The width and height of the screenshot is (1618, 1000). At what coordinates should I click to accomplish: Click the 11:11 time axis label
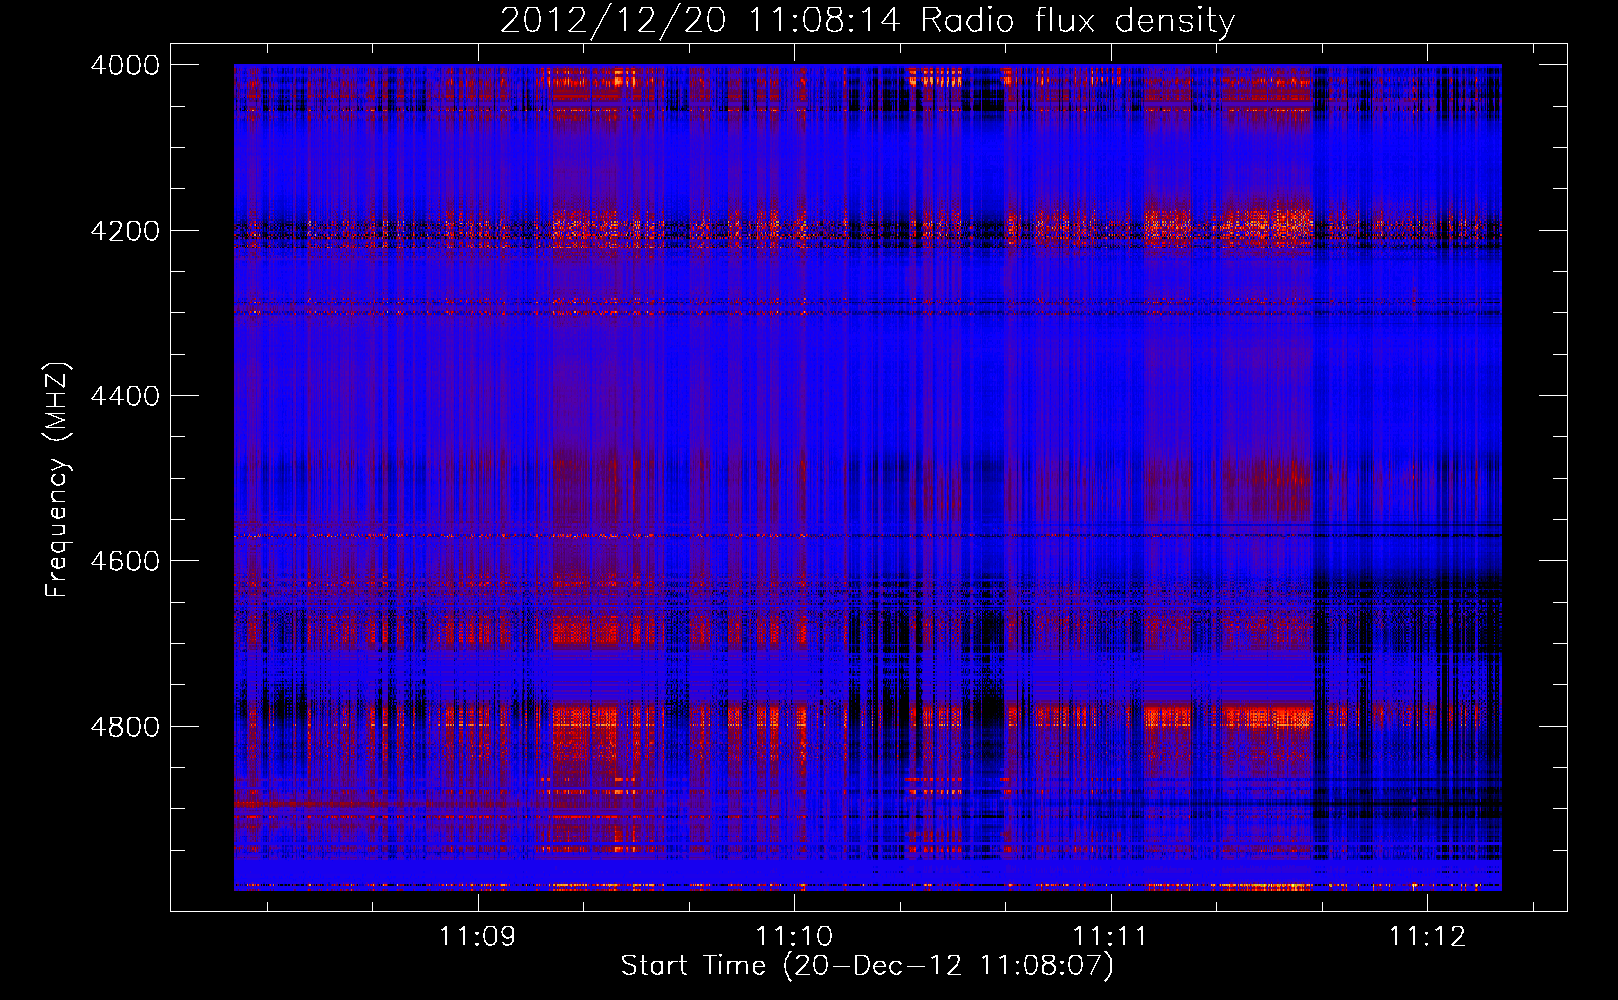pyautogui.click(x=1110, y=936)
